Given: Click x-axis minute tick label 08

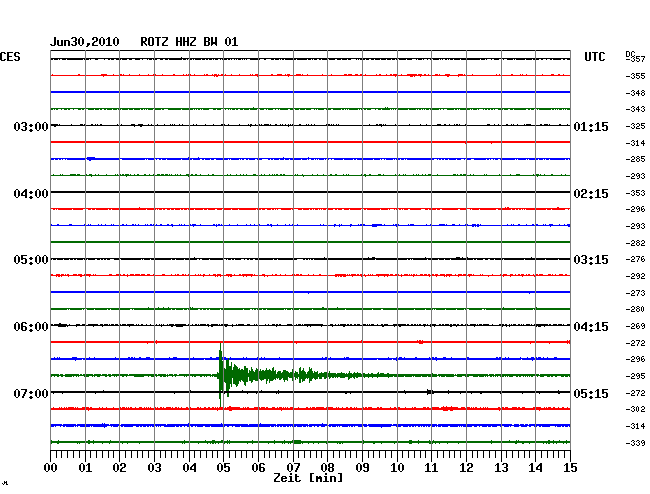Looking at the screenshot, I should coord(327,468).
